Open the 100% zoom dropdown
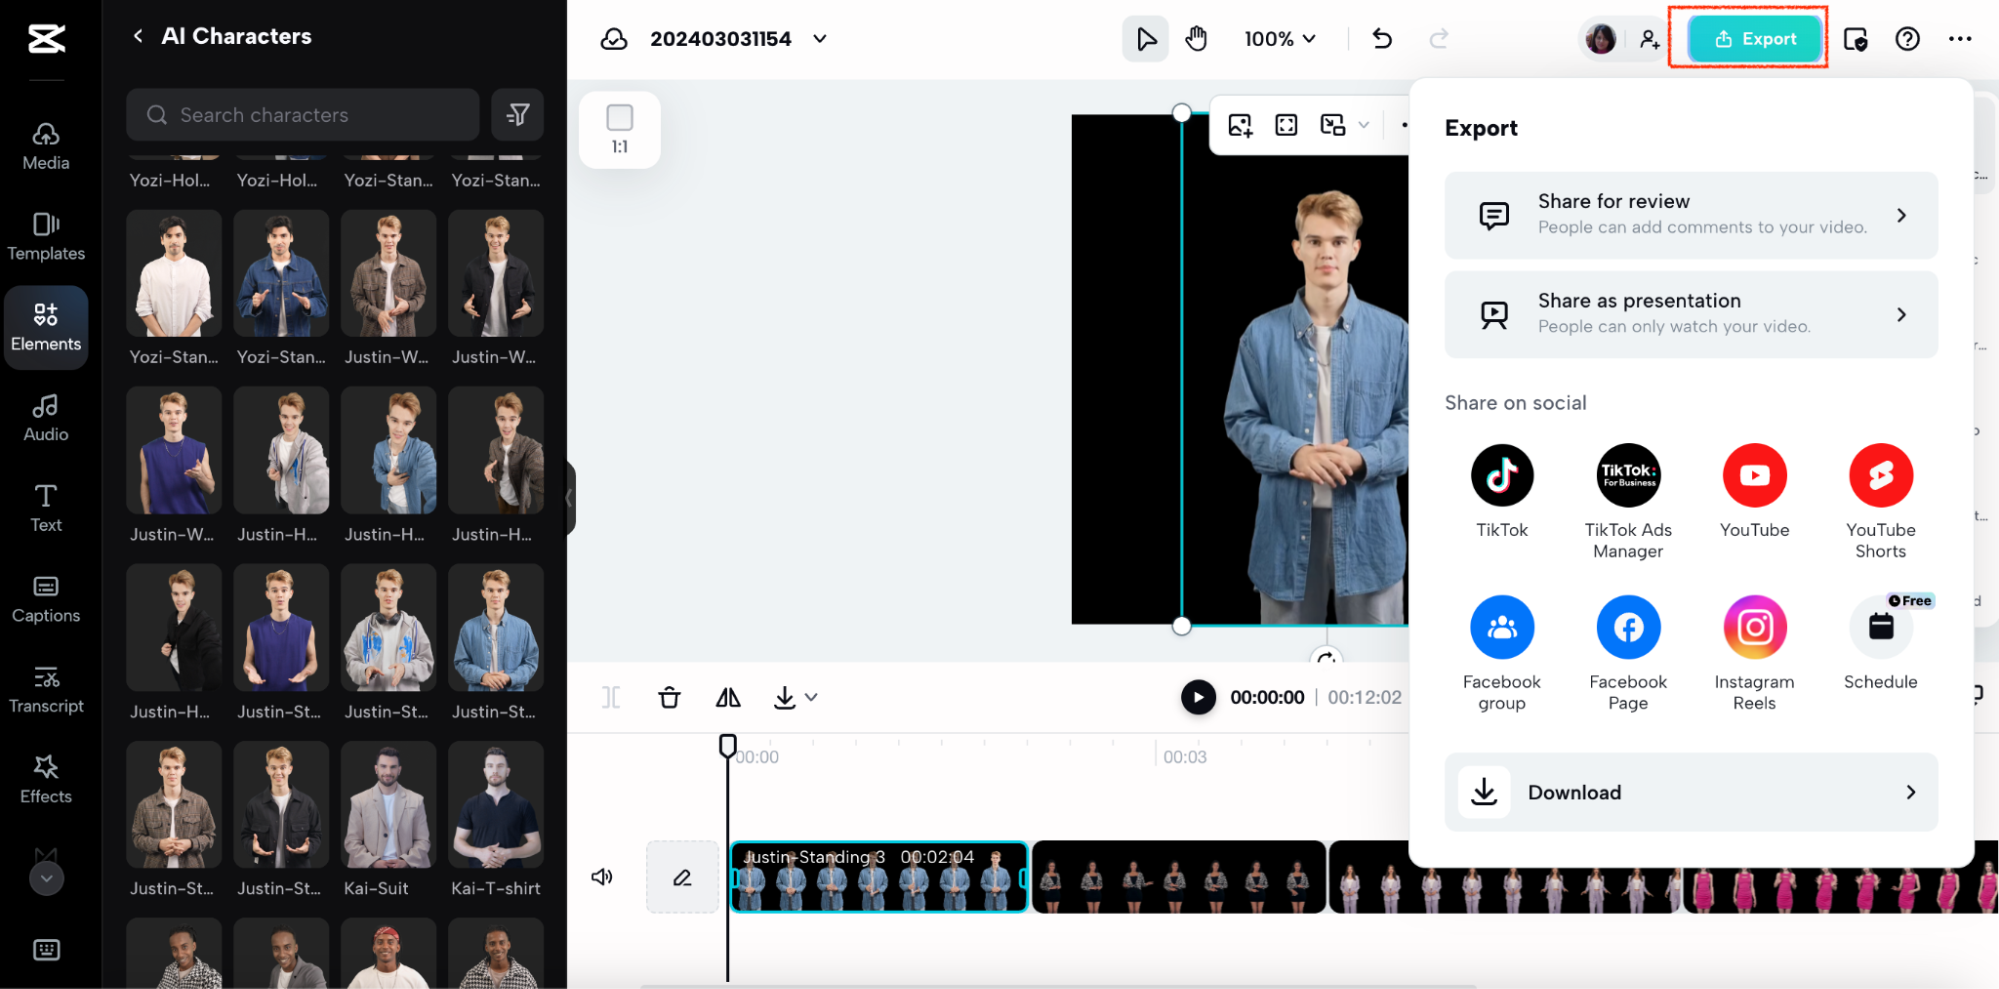Screen dimensions: 1999x989 click(1280, 39)
